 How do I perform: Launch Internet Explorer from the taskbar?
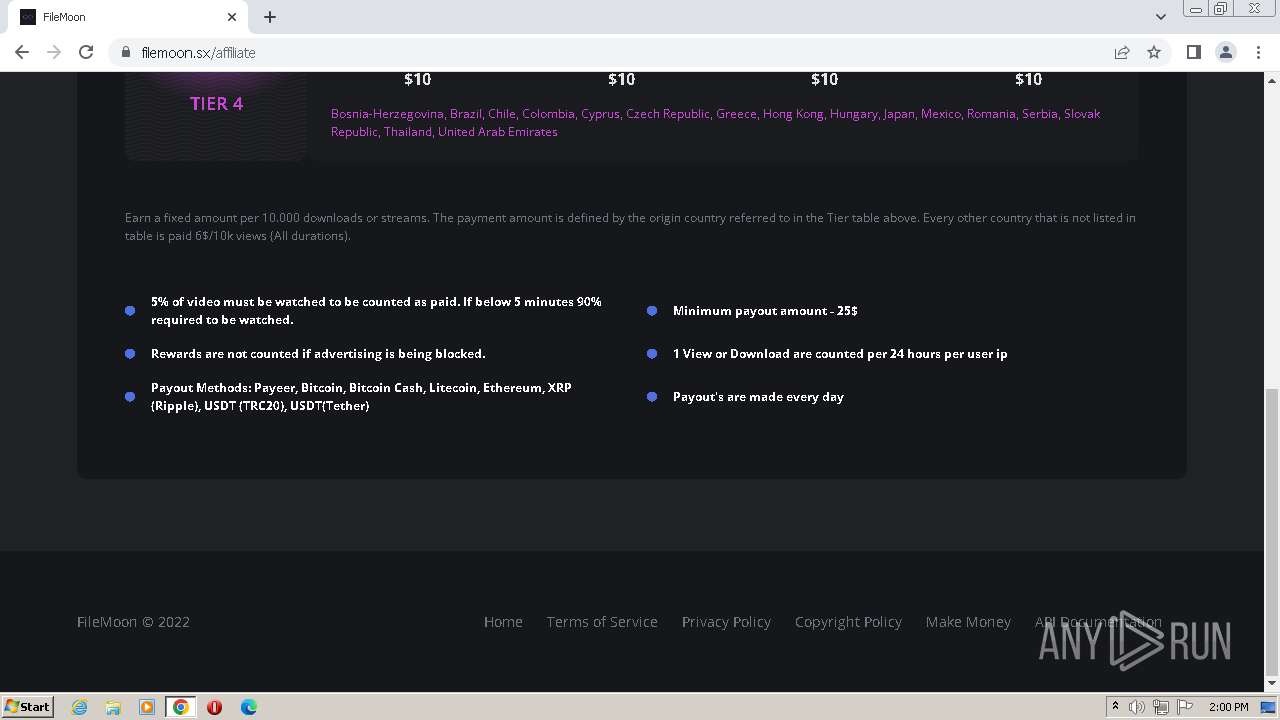[x=79, y=707]
